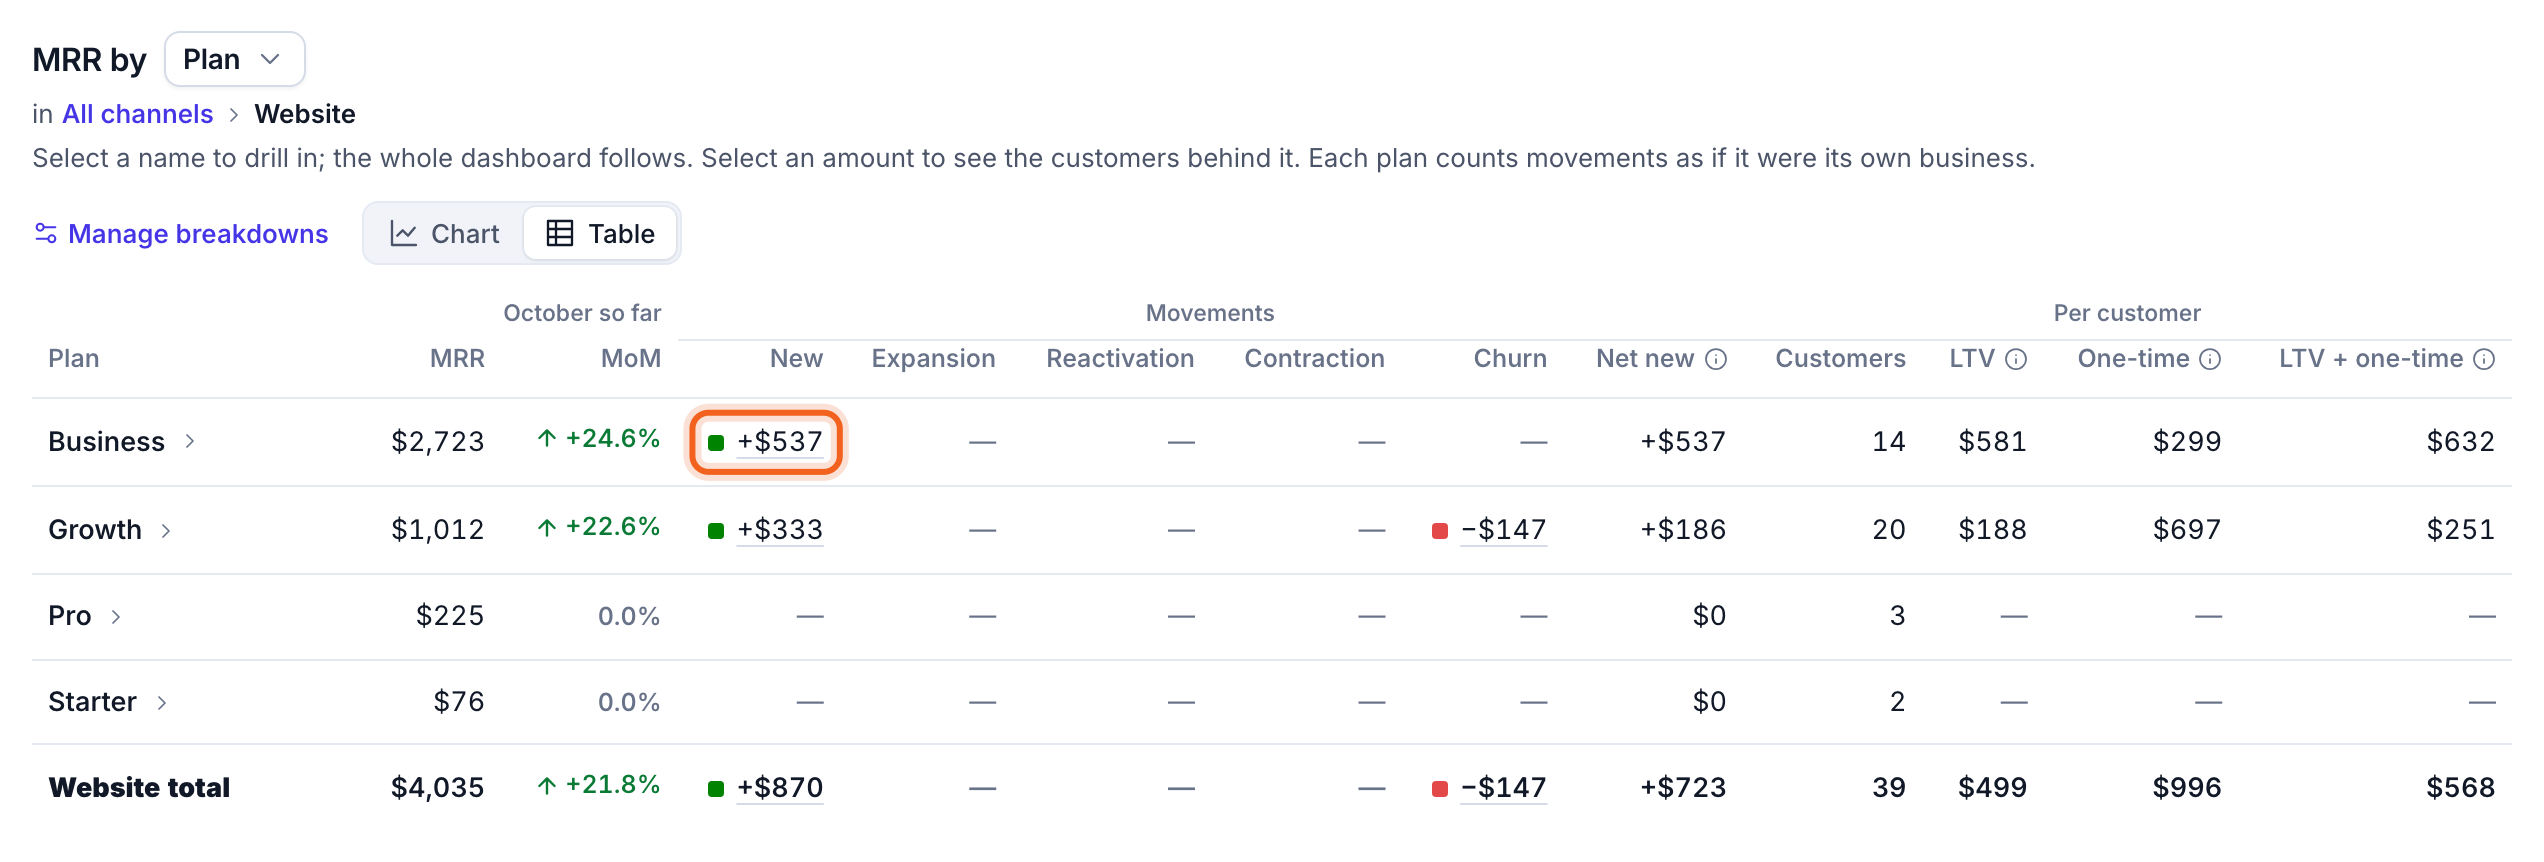Click the LTV + one-time info icon
The width and height of the screenshot is (2544, 862).
click(2484, 359)
